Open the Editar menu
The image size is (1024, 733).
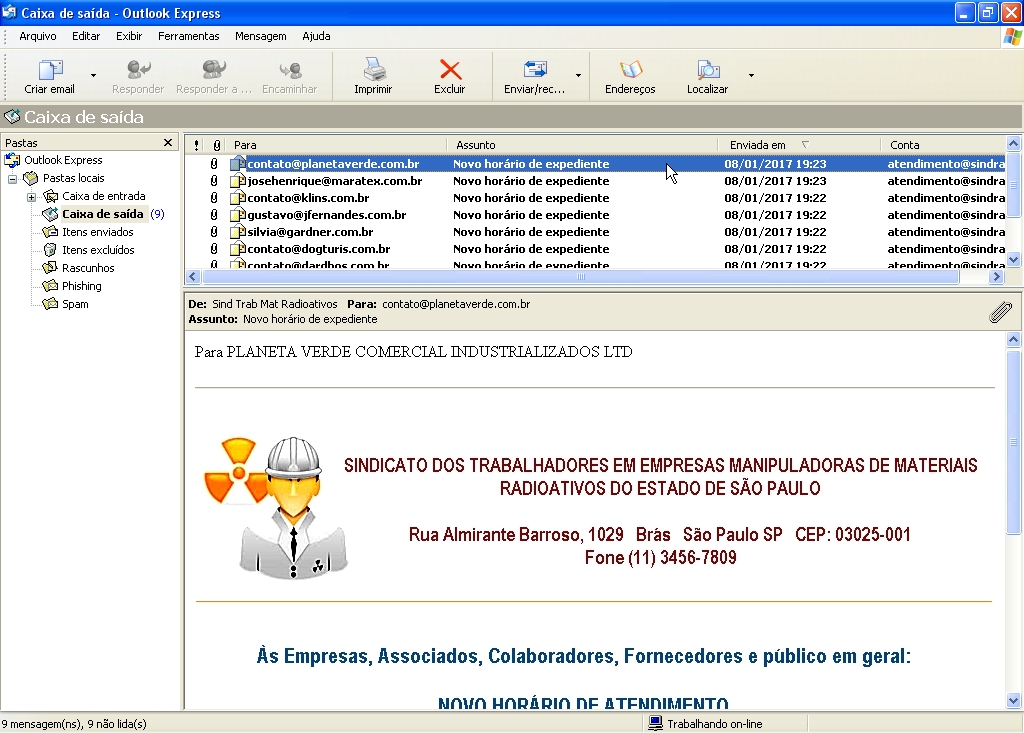pyautogui.click(x=86, y=36)
